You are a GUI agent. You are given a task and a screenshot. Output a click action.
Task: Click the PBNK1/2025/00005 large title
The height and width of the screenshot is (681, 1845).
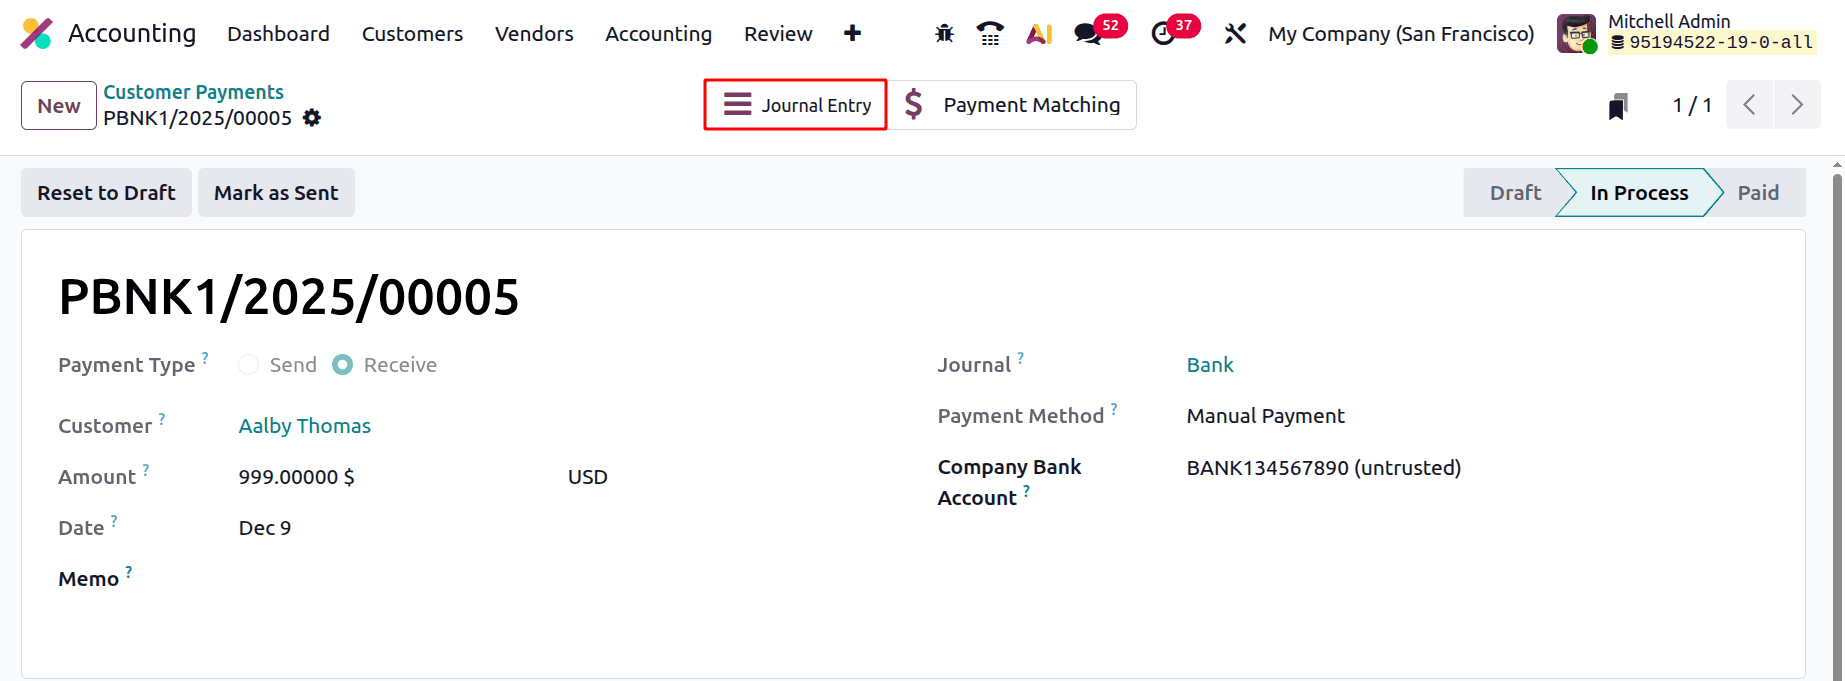point(289,297)
